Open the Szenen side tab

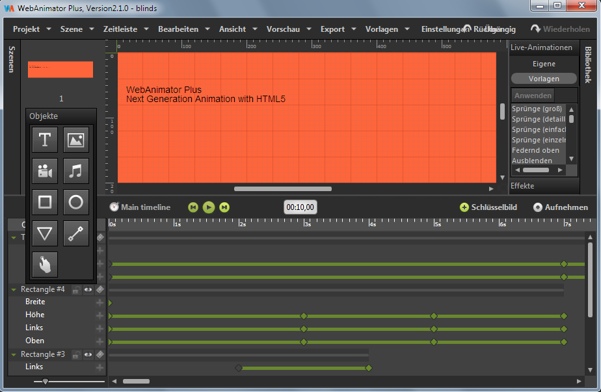click(x=11, y=59)
